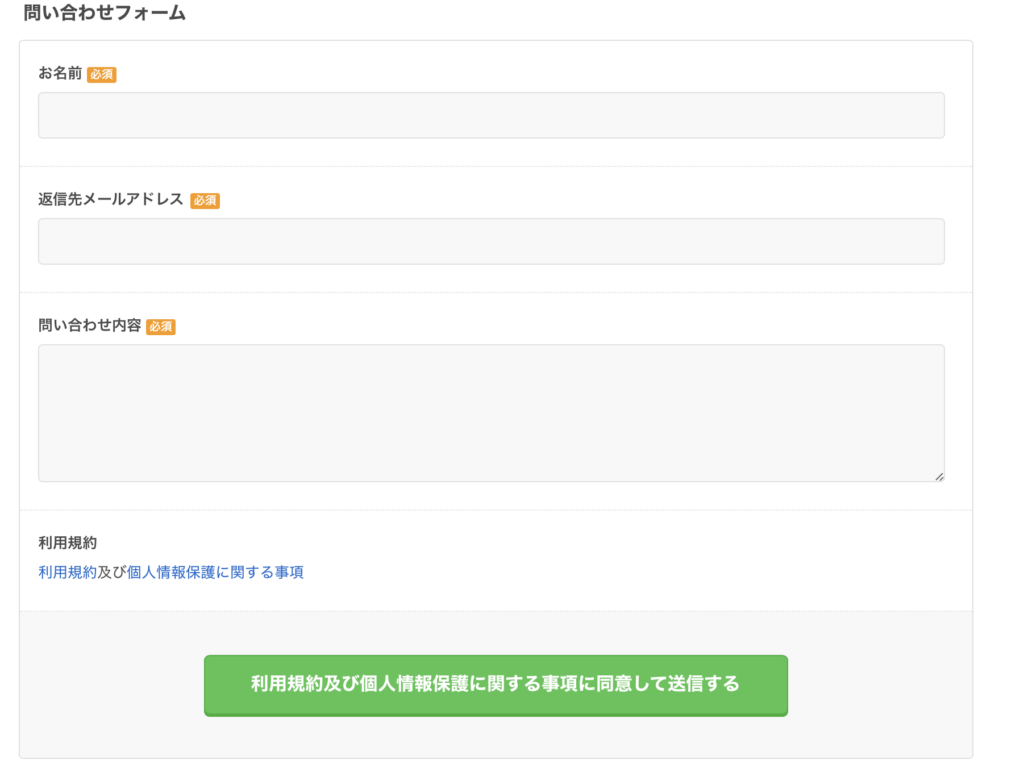The image size is (1024, 768).
Task: Click the 利用規約 section heading label
Action: [x=67, y=543]
